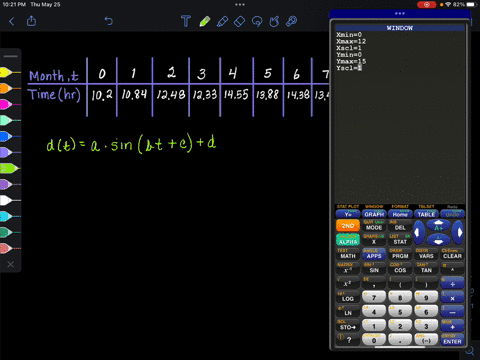Tap the calculator left arrow key
The width and height of the screenshot is (480, 360).
tap(418, 232)
